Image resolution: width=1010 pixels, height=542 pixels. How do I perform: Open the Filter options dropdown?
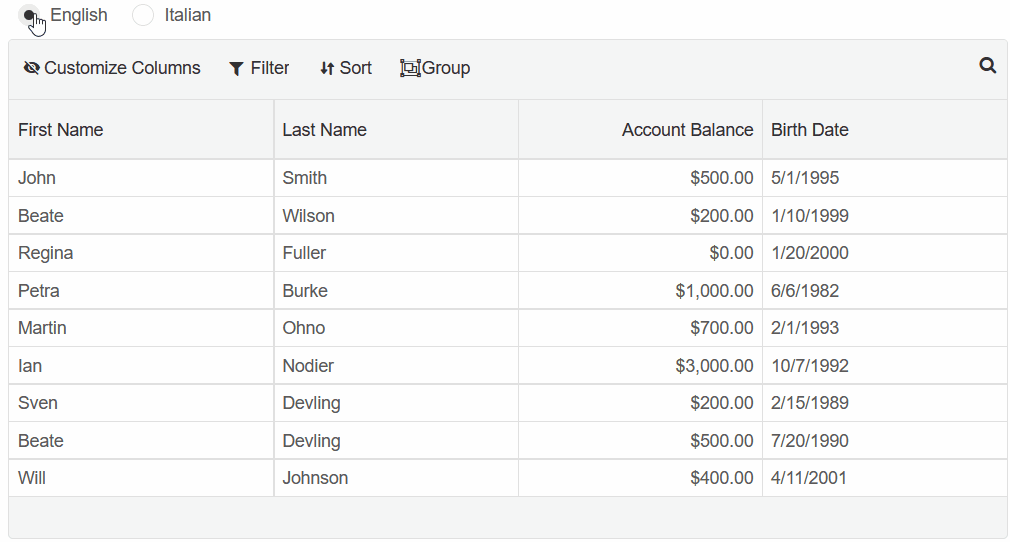click(259, 68)
